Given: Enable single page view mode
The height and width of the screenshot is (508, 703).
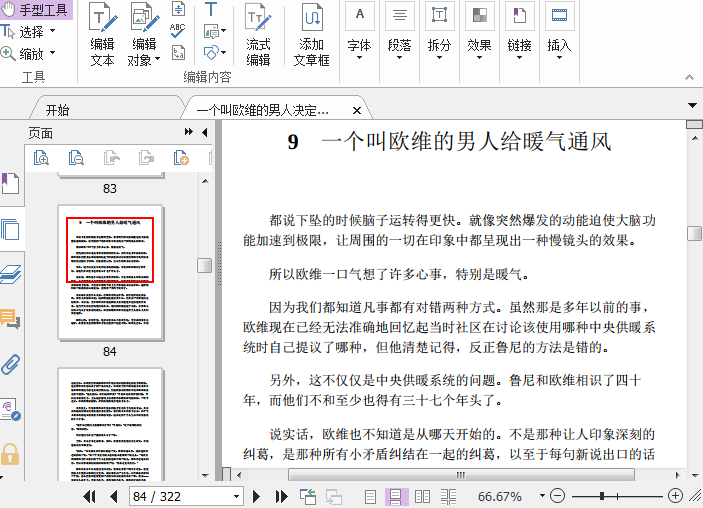Looking at the screenshot, I should 371,496.
